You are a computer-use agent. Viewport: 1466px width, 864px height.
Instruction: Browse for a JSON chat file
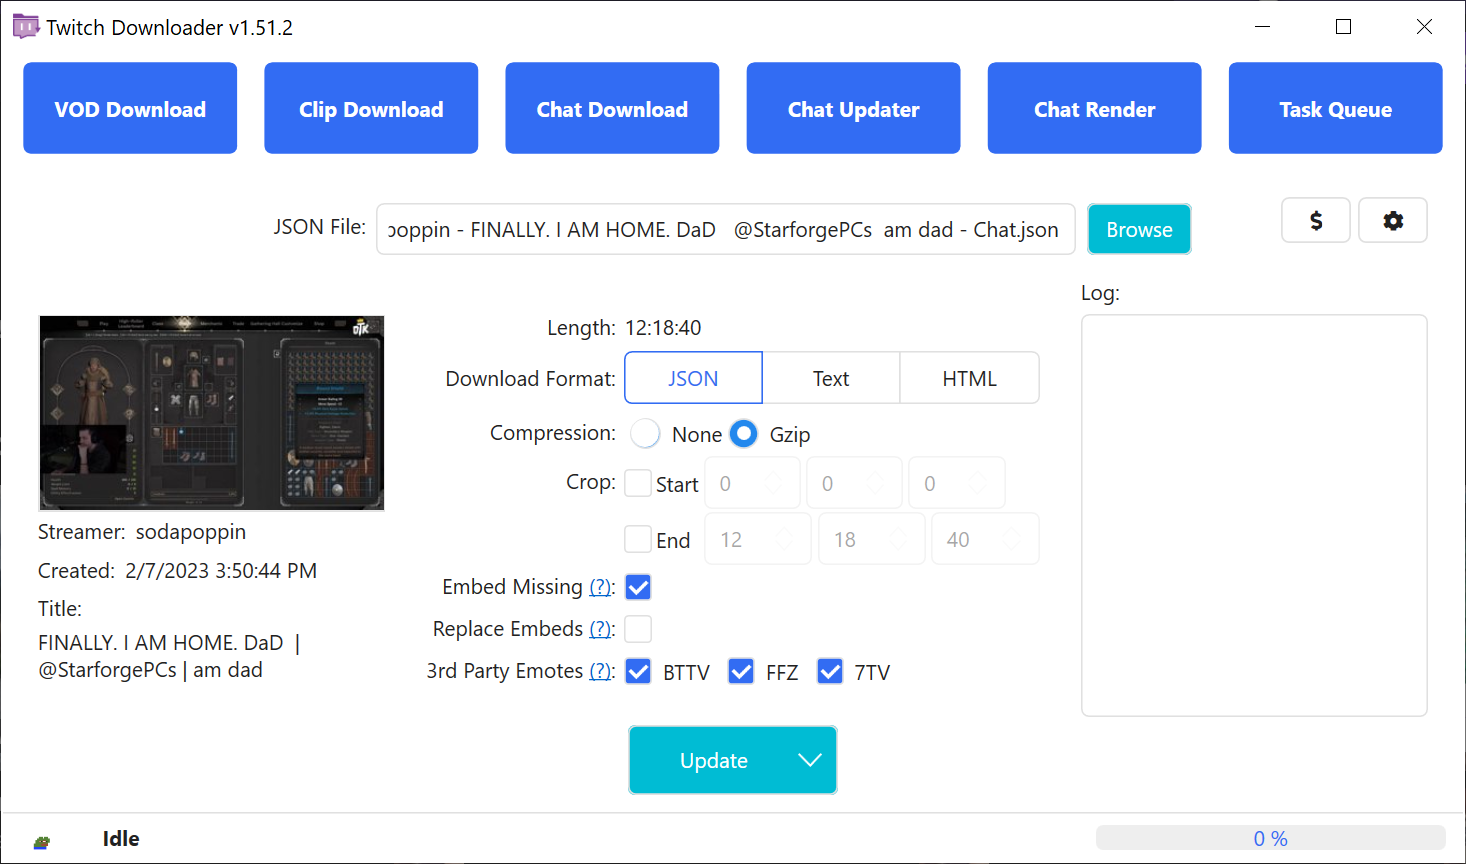(1139, 229)
